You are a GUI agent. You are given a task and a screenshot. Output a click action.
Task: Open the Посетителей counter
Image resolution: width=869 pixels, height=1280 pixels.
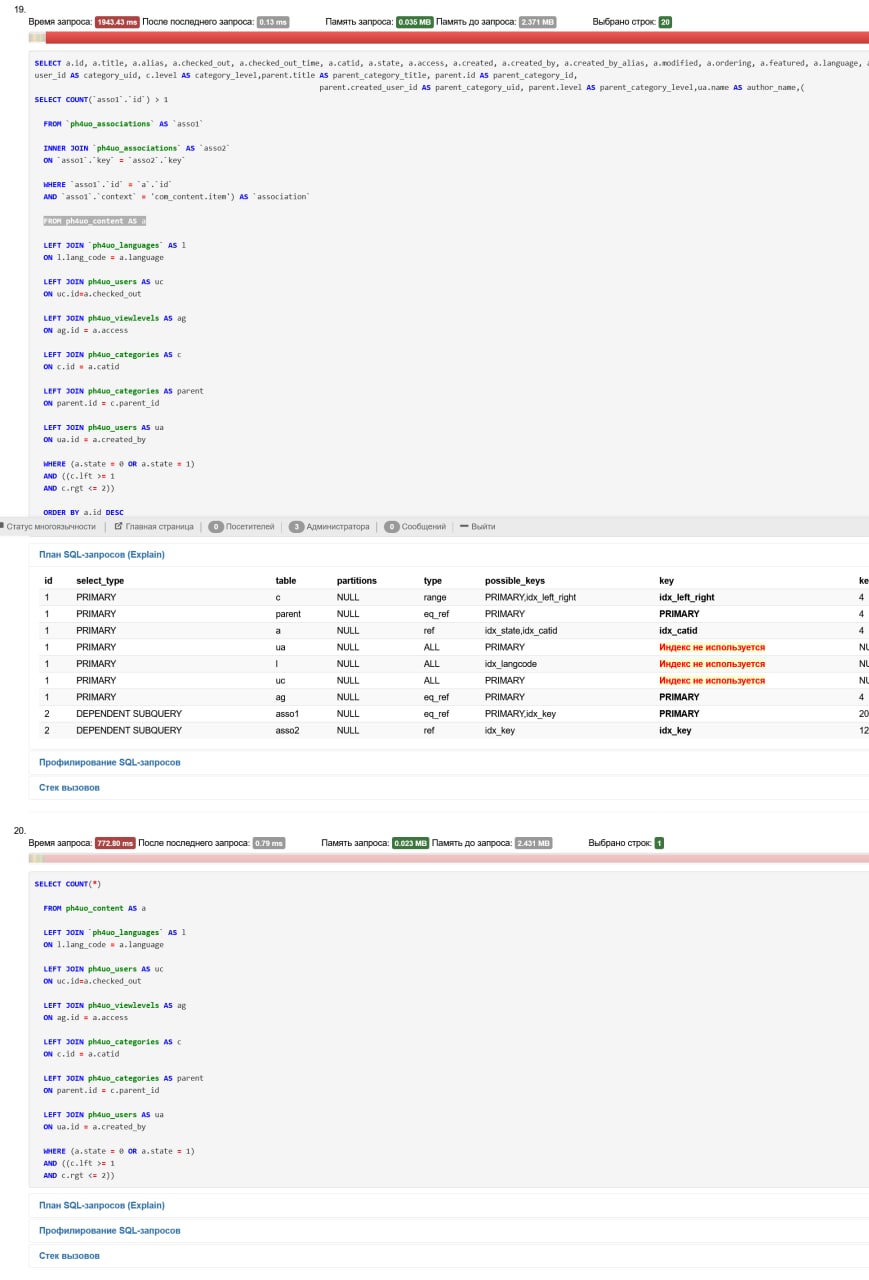pos(250,526)
